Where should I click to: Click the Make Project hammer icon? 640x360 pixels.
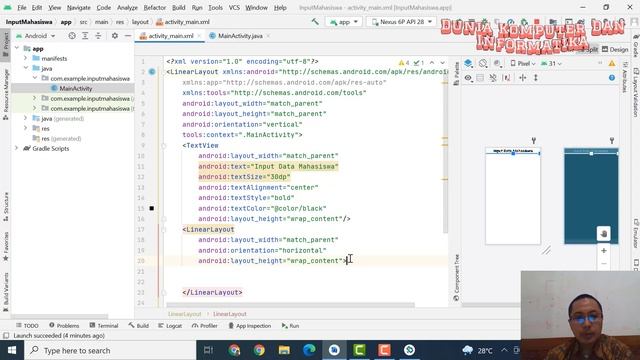315,22
